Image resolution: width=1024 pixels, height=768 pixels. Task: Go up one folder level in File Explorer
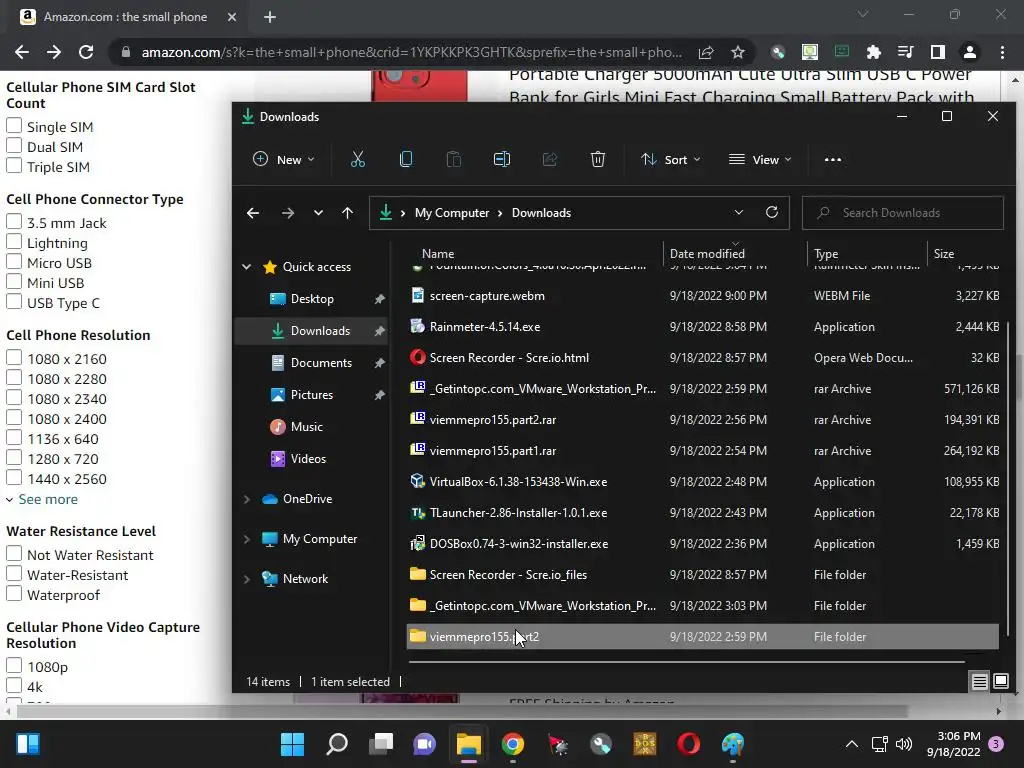pyautogui.click(x=347, y=213)
